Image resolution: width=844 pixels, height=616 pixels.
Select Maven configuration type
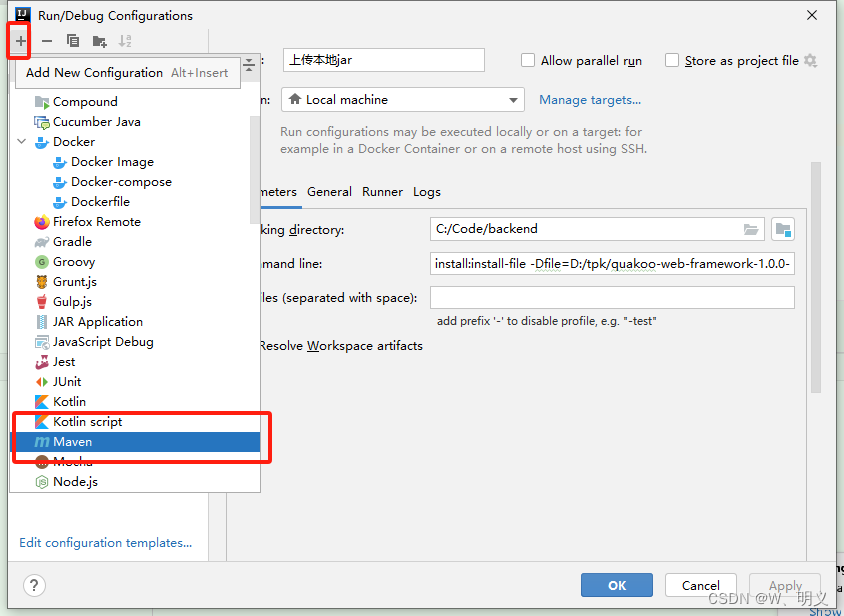[135, 442]
